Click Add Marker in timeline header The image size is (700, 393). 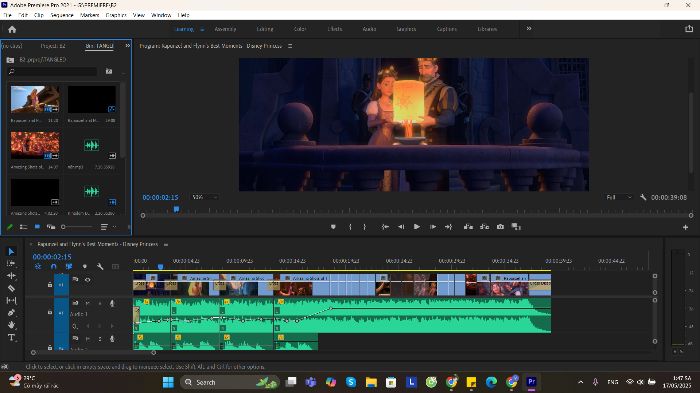coord(84,267)
